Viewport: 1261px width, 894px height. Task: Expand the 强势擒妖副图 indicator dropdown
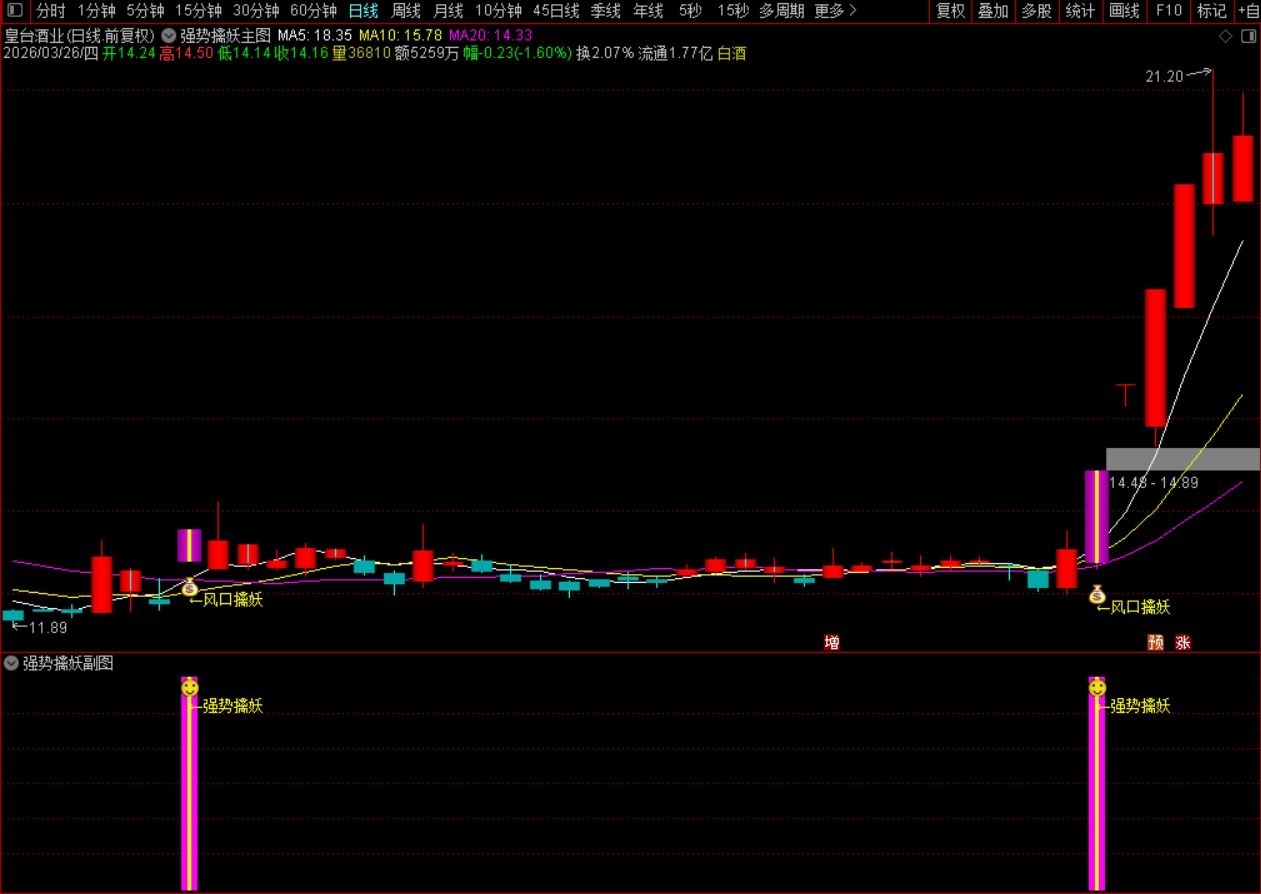tap(11, 662)
